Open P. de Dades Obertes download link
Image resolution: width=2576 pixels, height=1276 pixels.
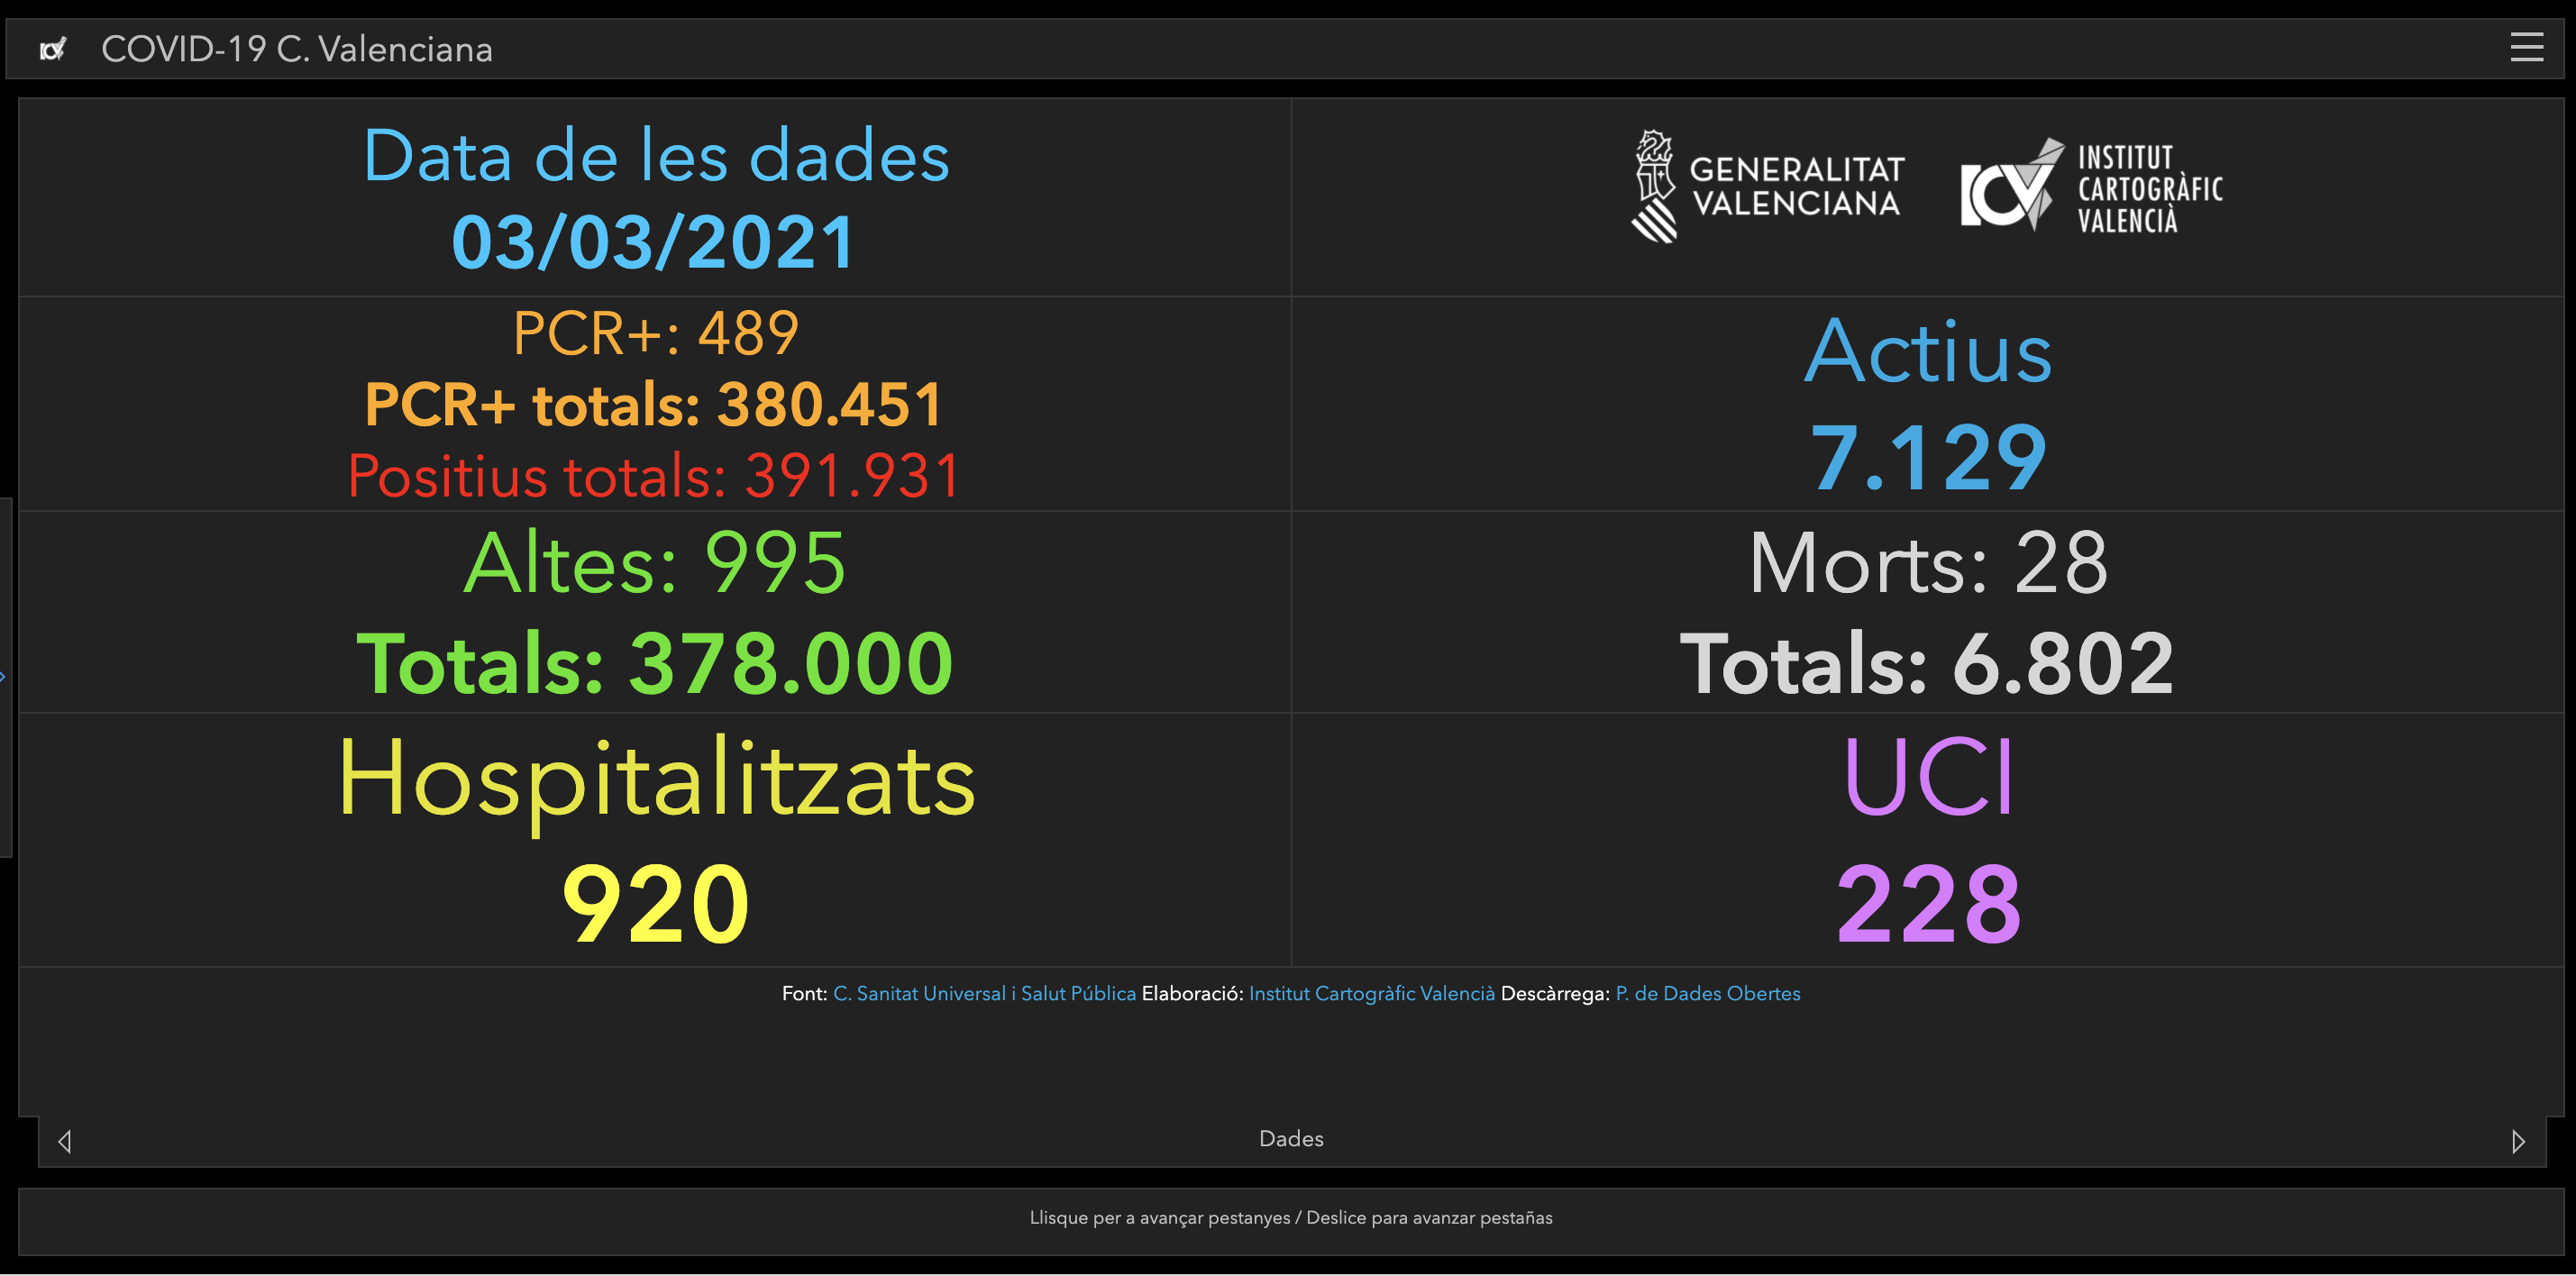(1707, 993)
